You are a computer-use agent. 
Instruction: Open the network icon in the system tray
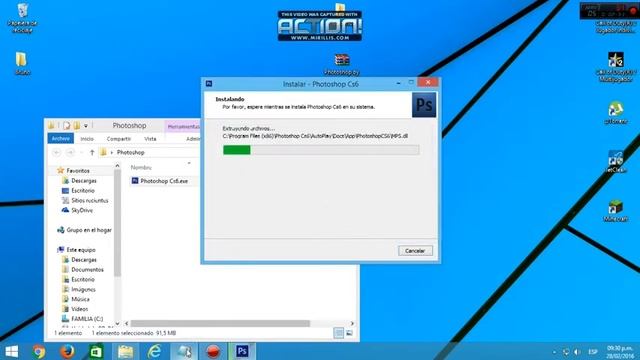[566, 352]
